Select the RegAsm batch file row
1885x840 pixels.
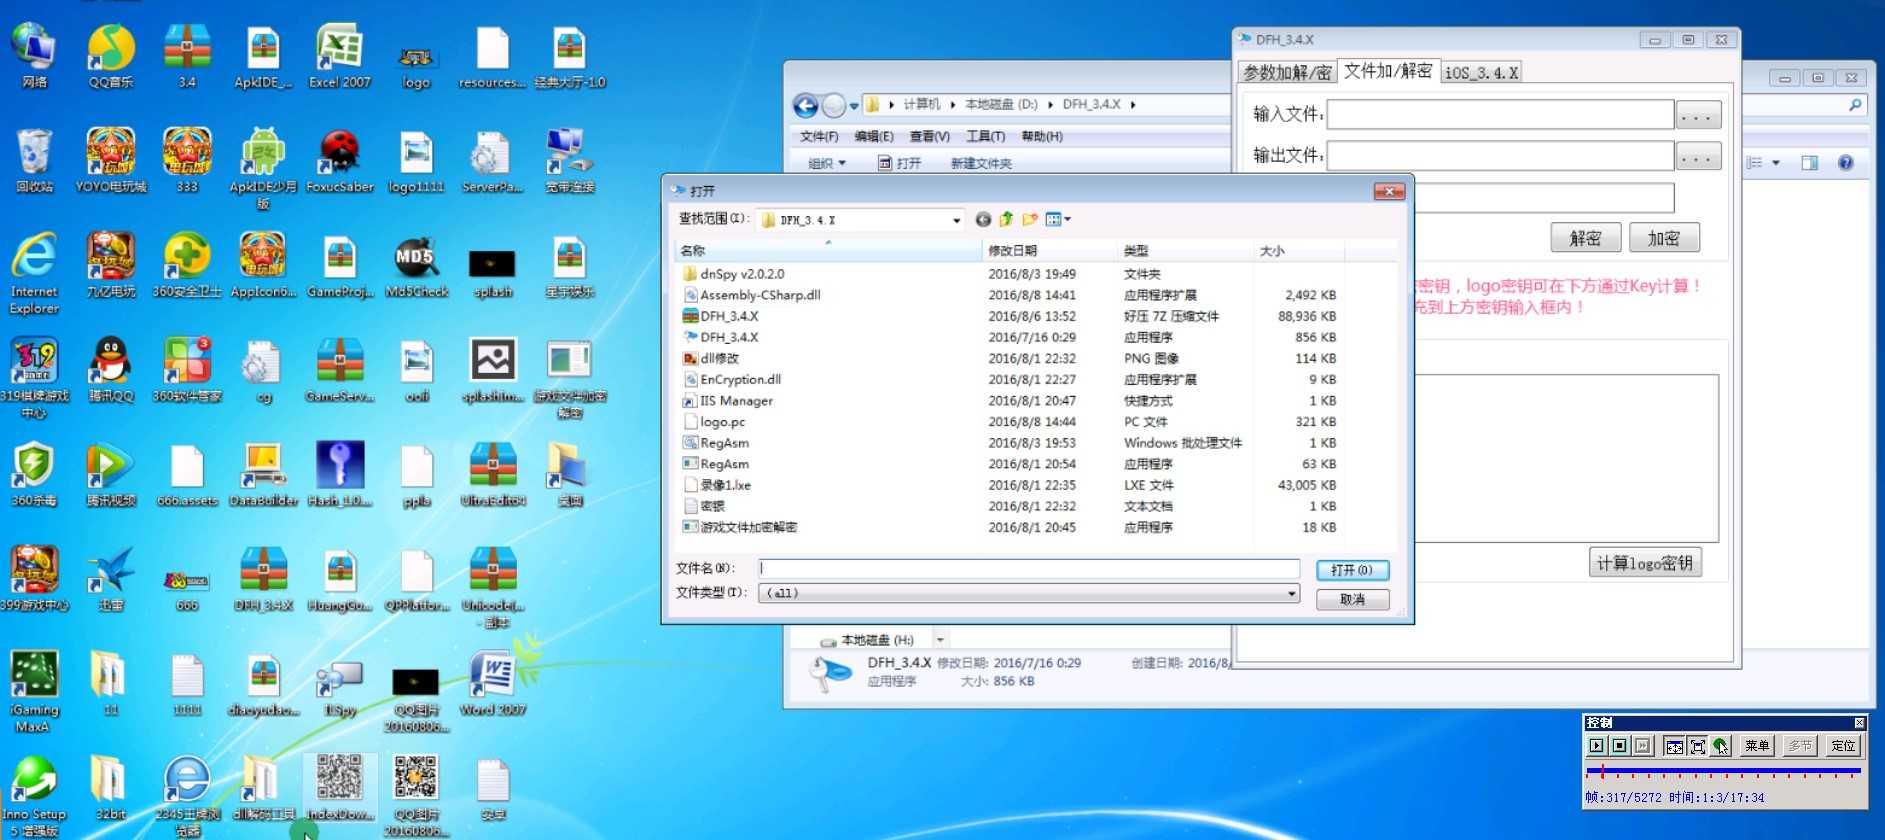click(x=1008, y=443)
